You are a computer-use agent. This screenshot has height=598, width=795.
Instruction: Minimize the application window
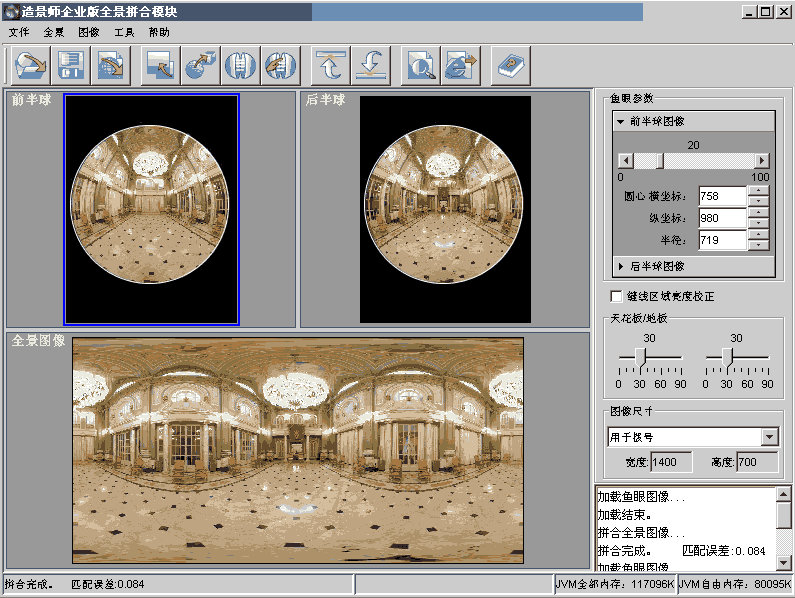(x=750, y=11)
